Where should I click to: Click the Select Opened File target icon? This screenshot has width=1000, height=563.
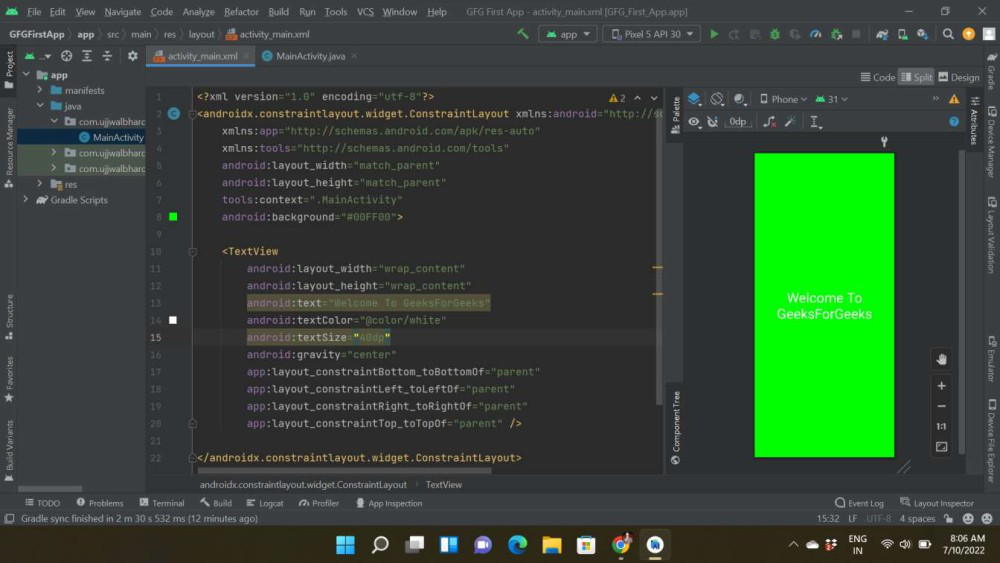pos(66,56)
